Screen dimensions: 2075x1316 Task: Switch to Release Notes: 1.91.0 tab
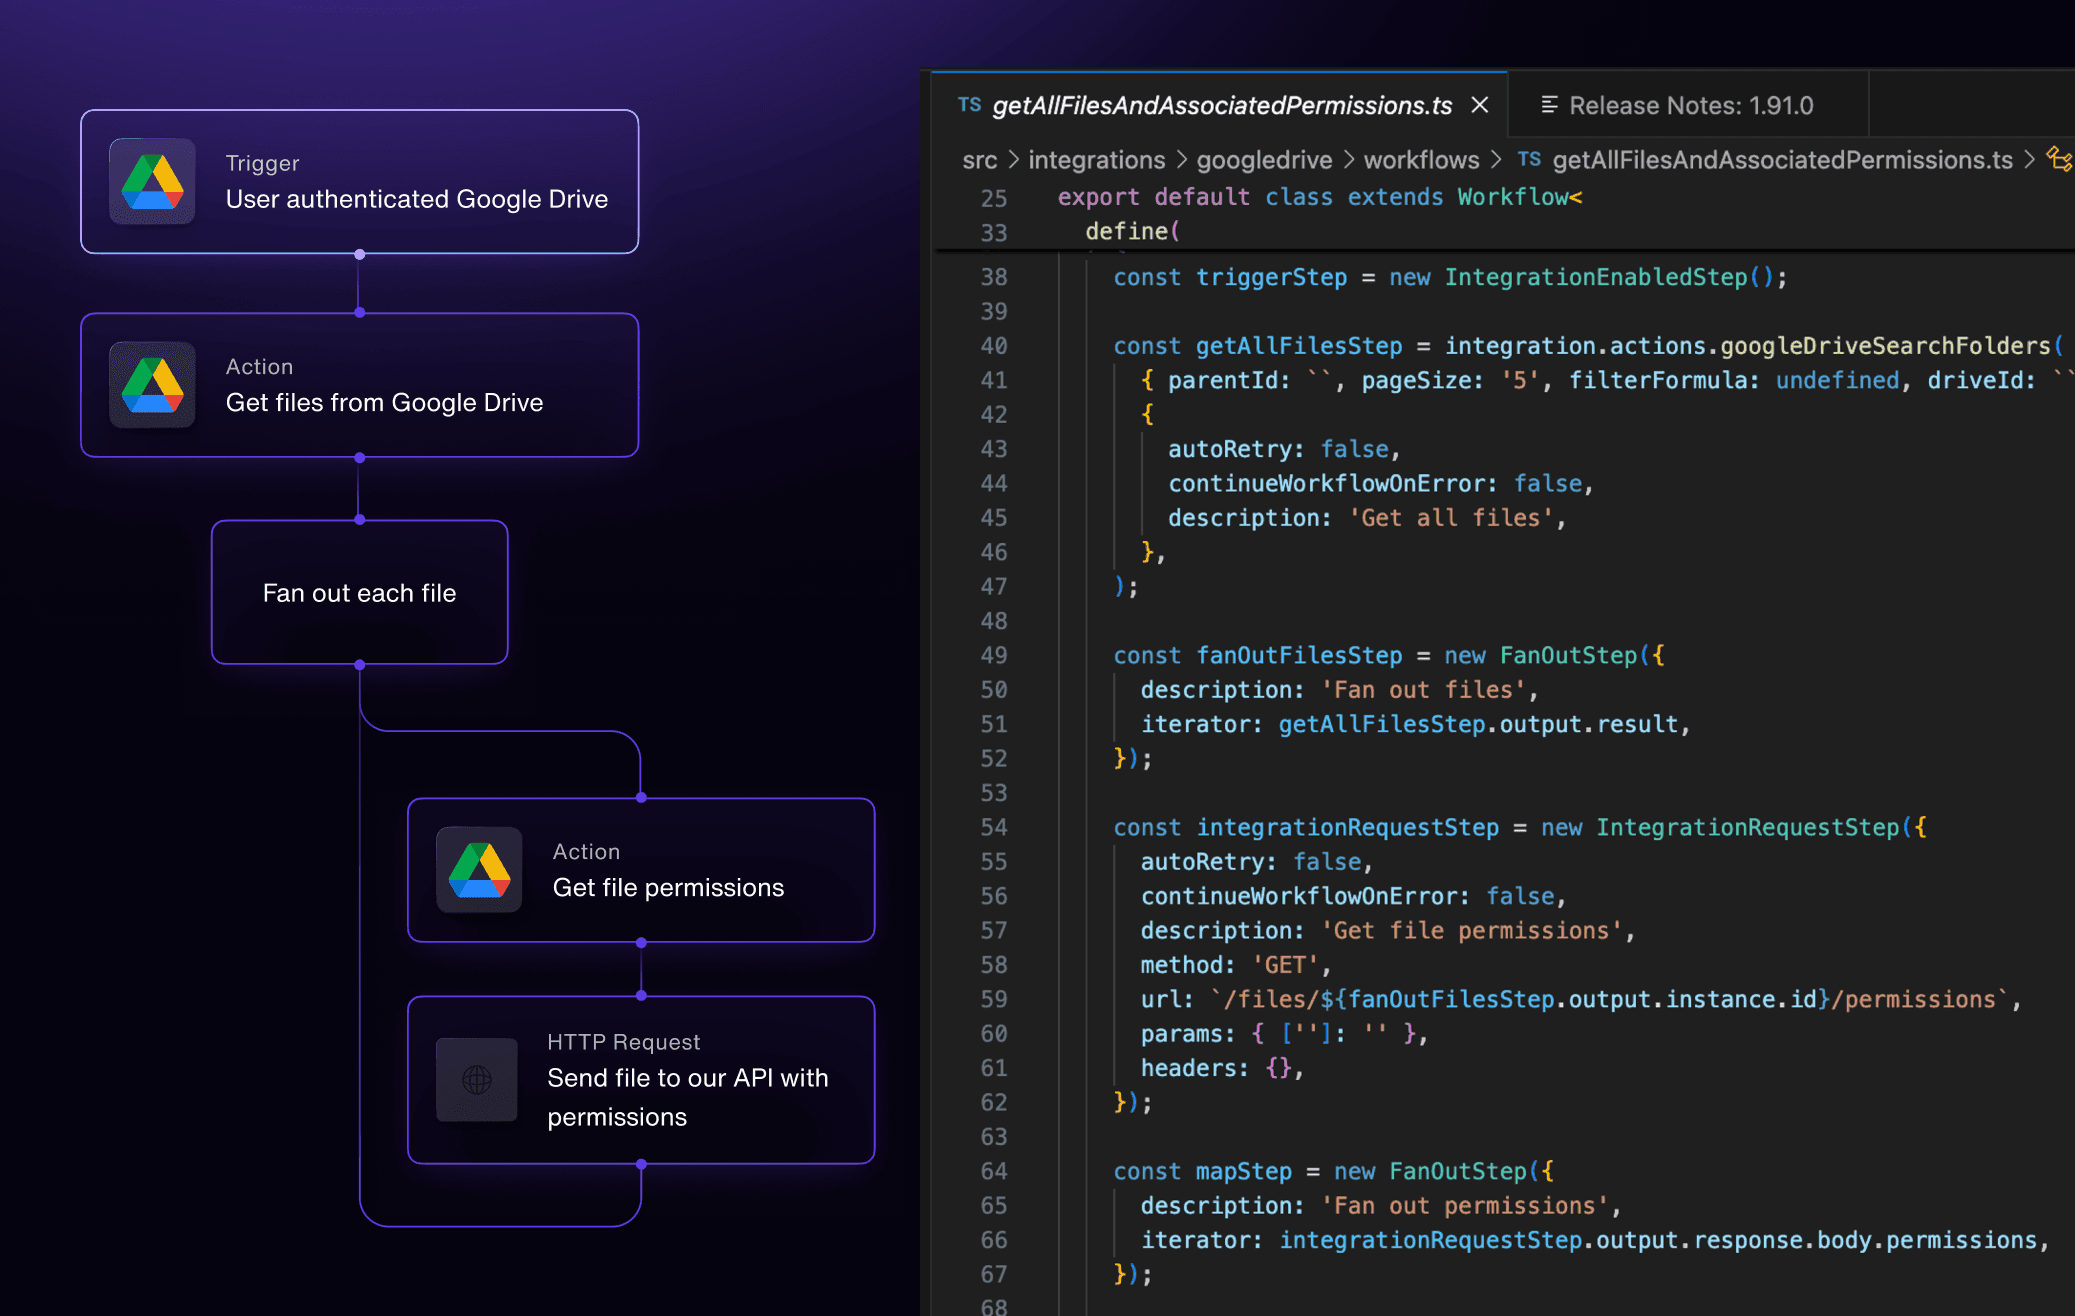[1690, 105]
